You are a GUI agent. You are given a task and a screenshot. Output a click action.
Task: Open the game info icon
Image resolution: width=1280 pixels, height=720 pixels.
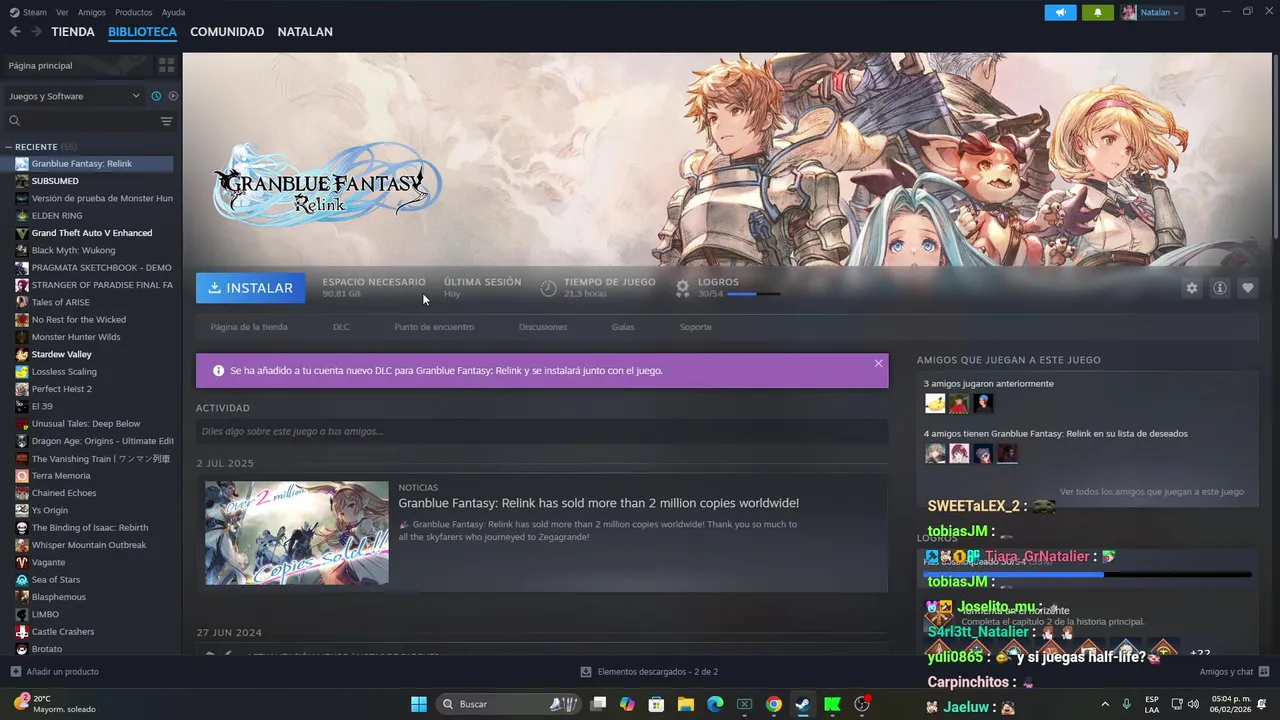(1220, 288)
